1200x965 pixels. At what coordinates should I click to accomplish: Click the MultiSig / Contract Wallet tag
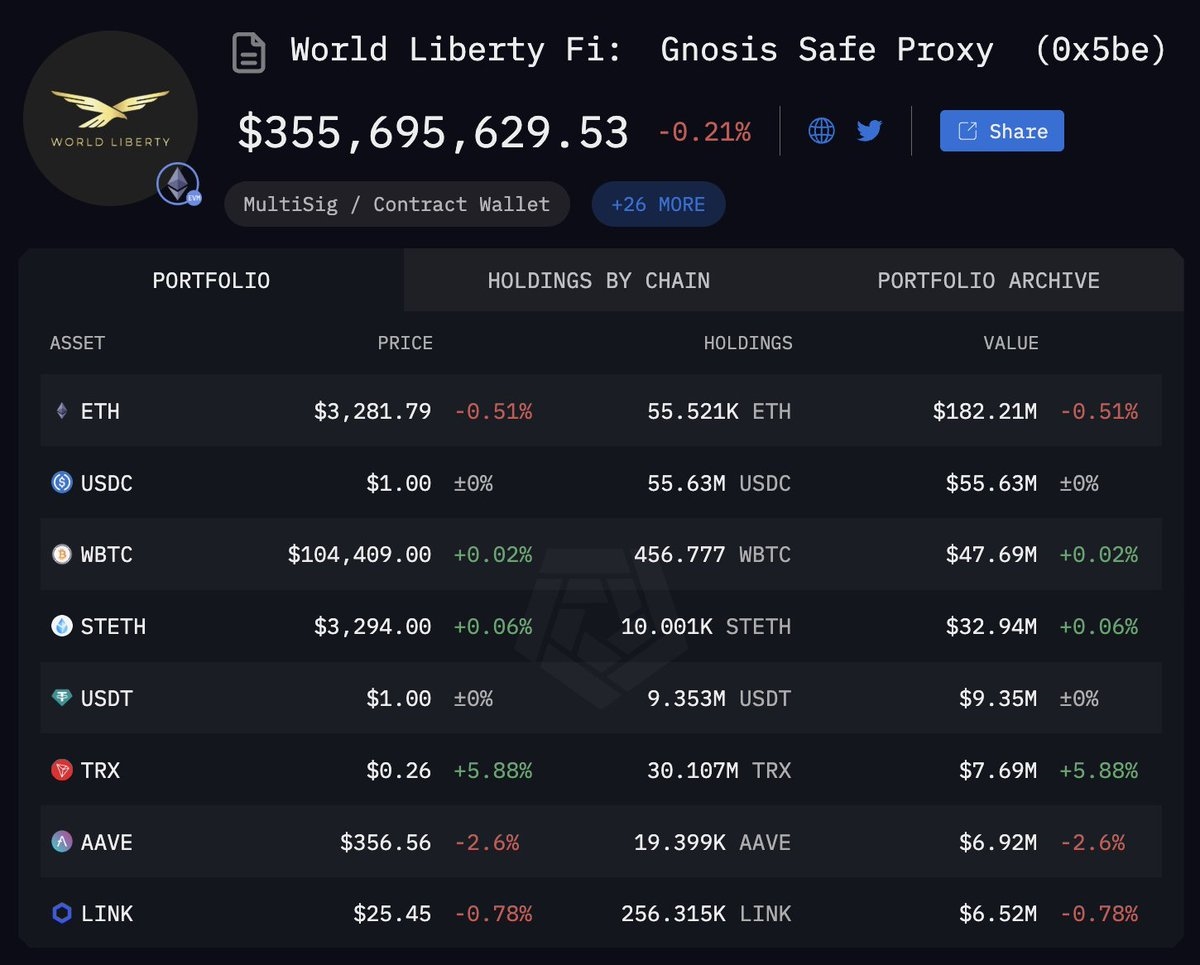click(x=397, y=204)
